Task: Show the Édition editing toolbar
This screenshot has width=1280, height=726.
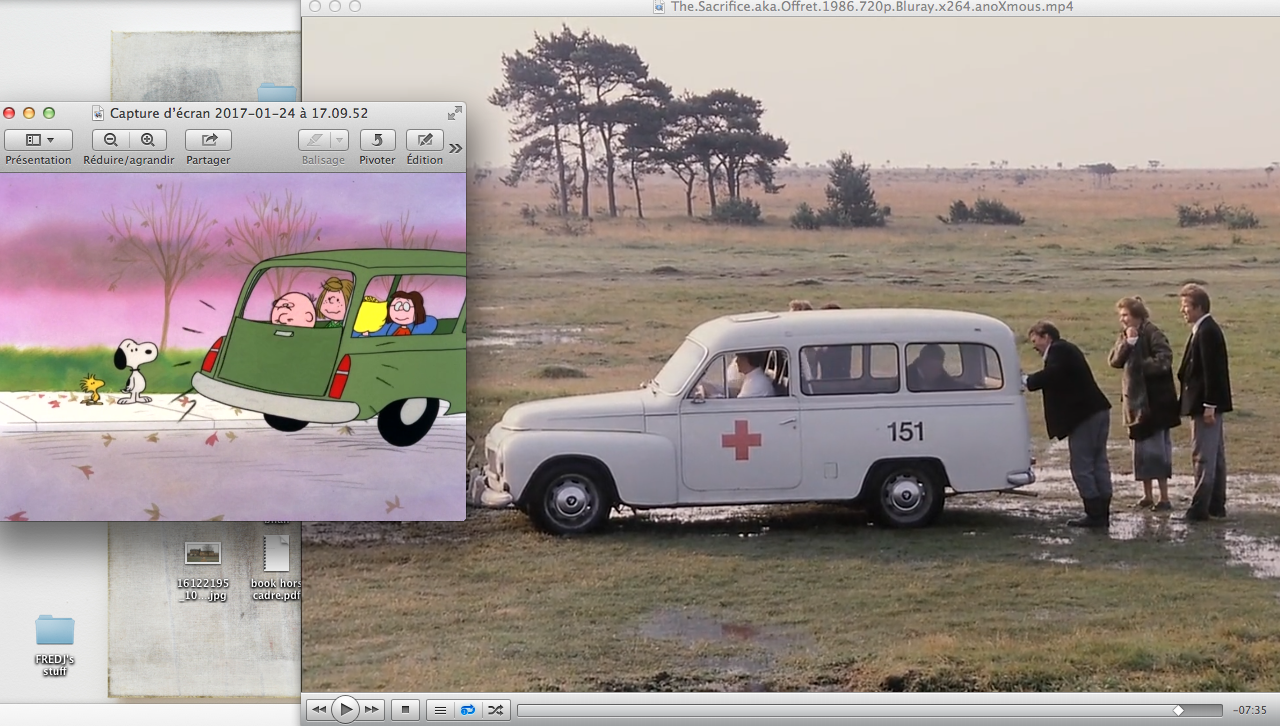Action: coord(425,140)
